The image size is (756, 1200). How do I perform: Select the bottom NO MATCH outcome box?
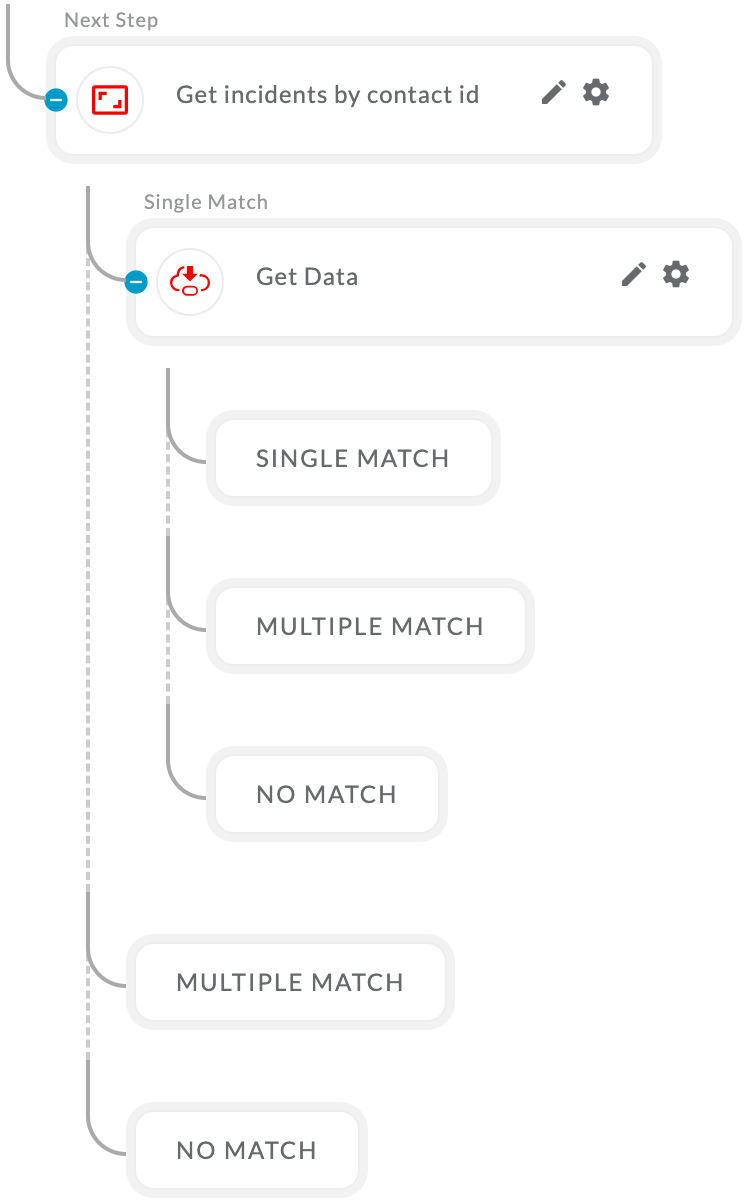pyautogui.click(x=247, y=1150)
